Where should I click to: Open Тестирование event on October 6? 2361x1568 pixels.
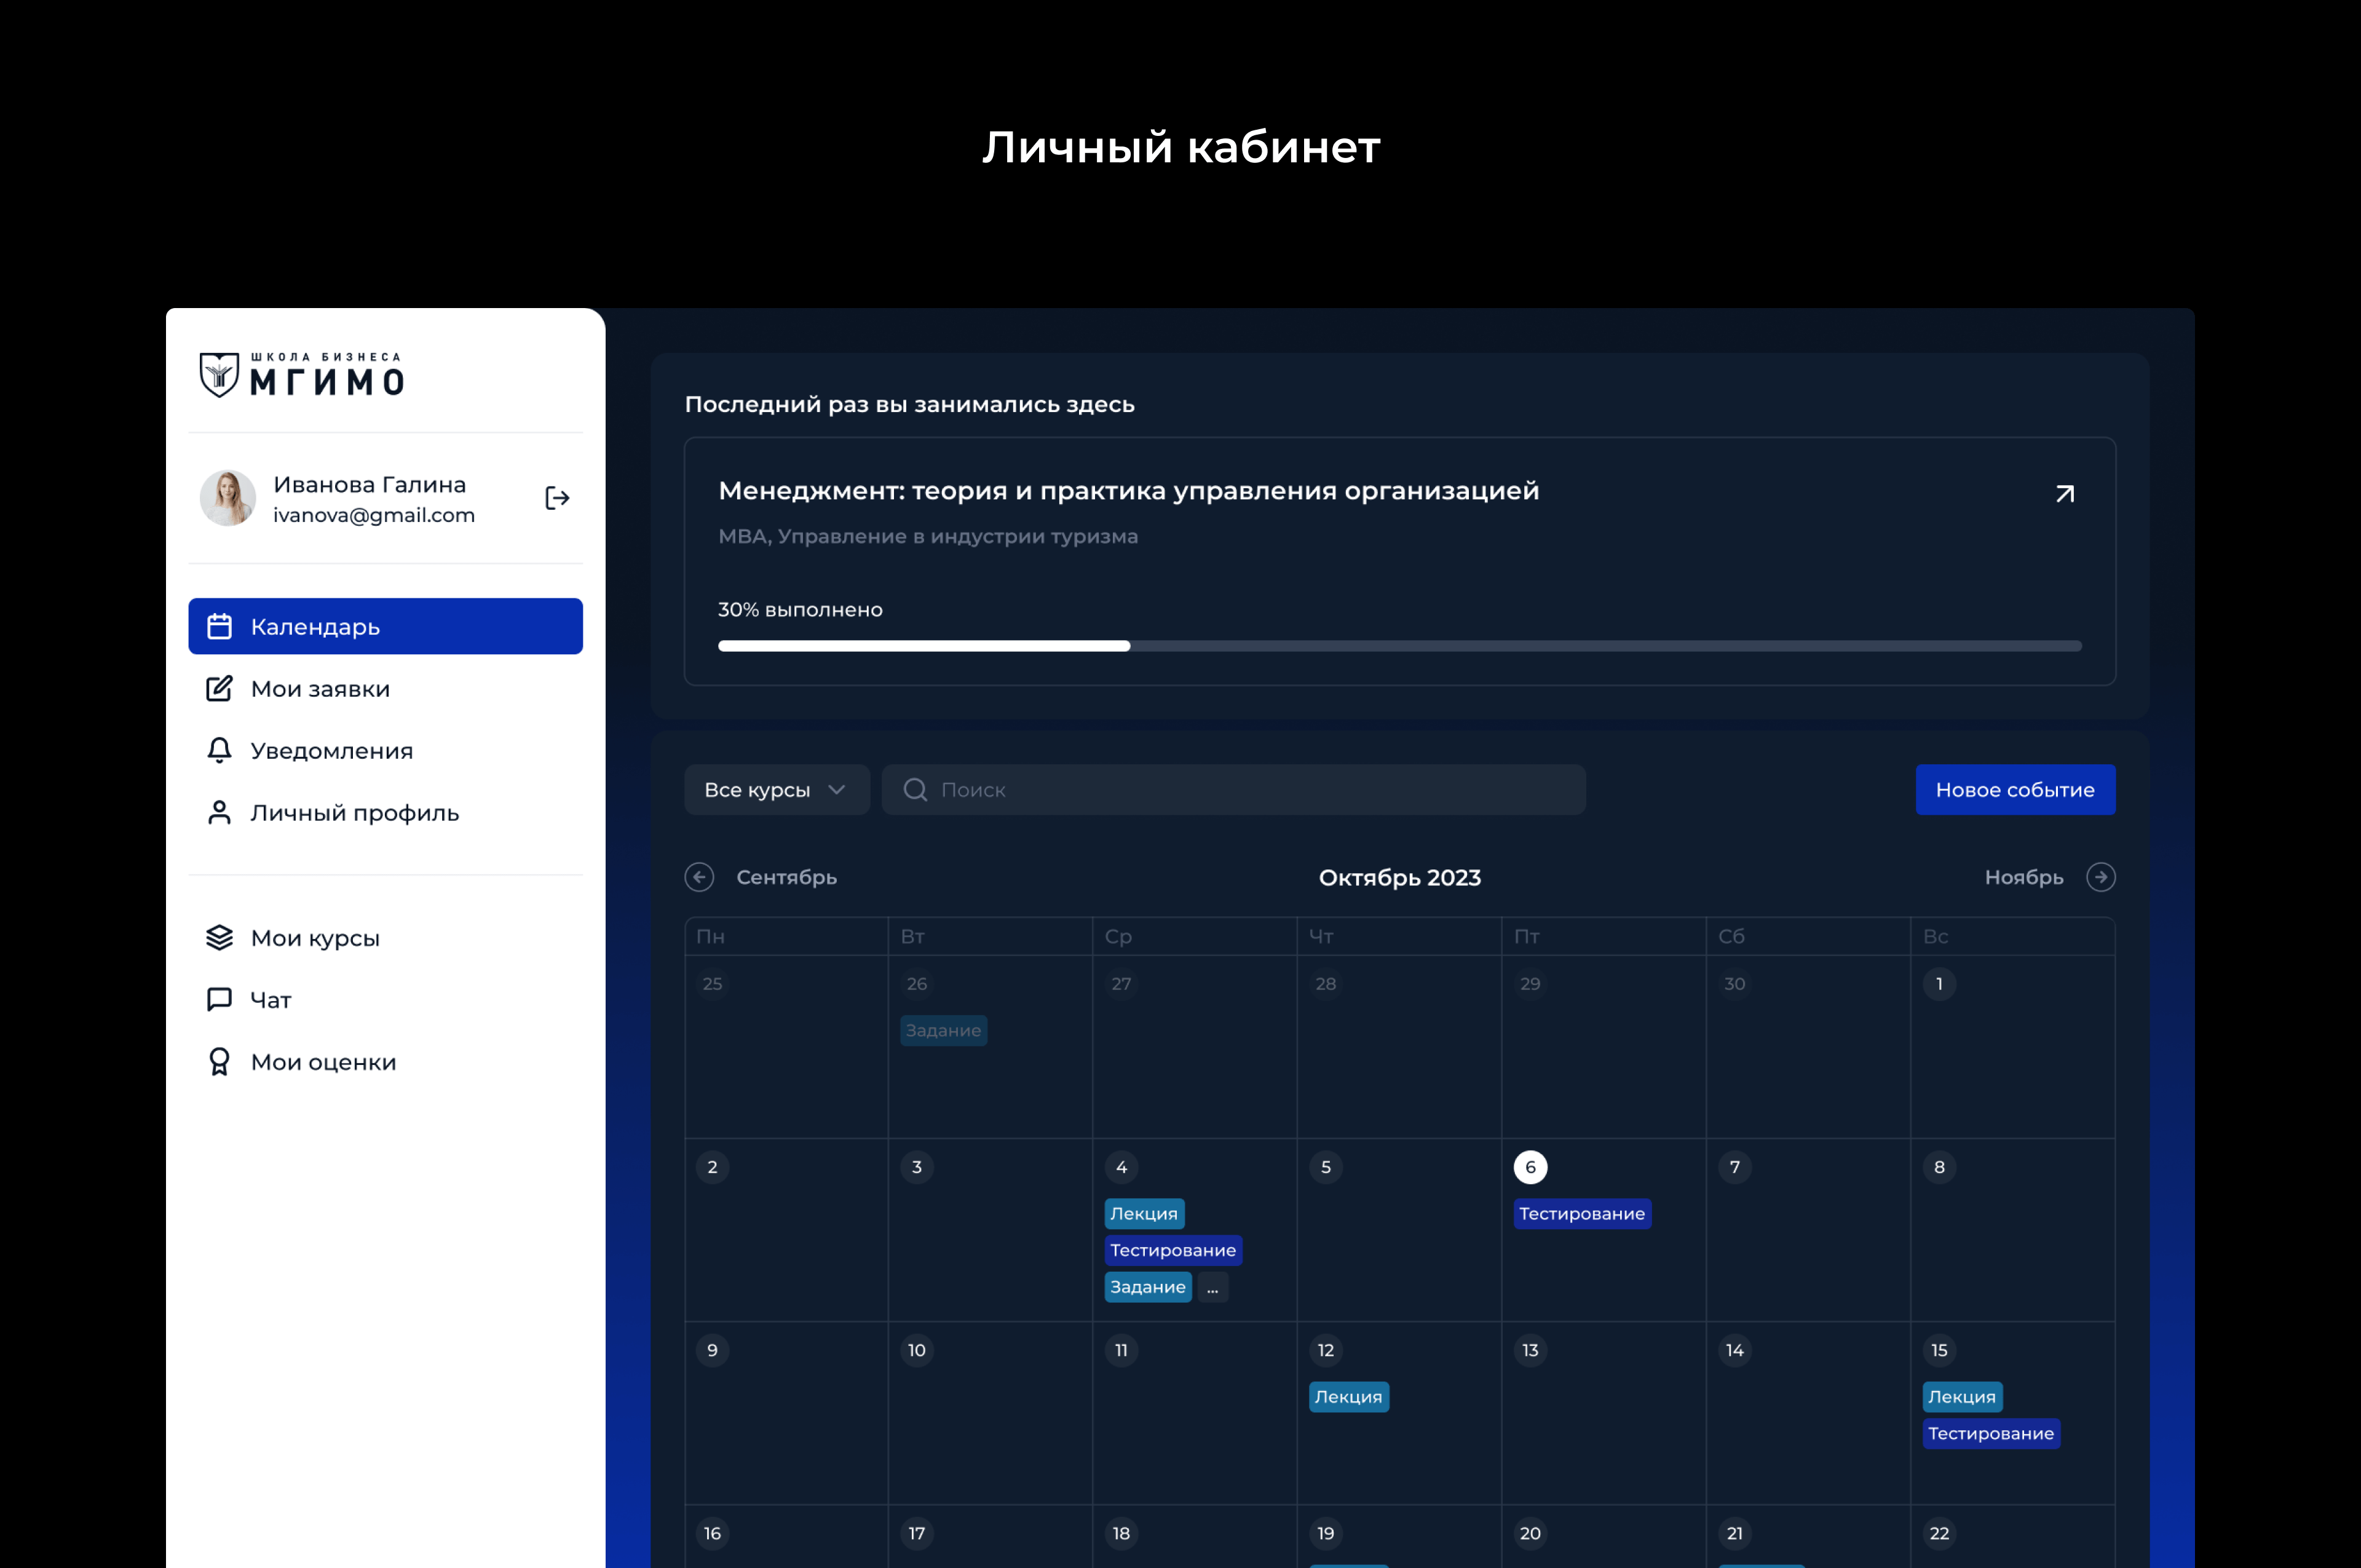(1581, 1213)
